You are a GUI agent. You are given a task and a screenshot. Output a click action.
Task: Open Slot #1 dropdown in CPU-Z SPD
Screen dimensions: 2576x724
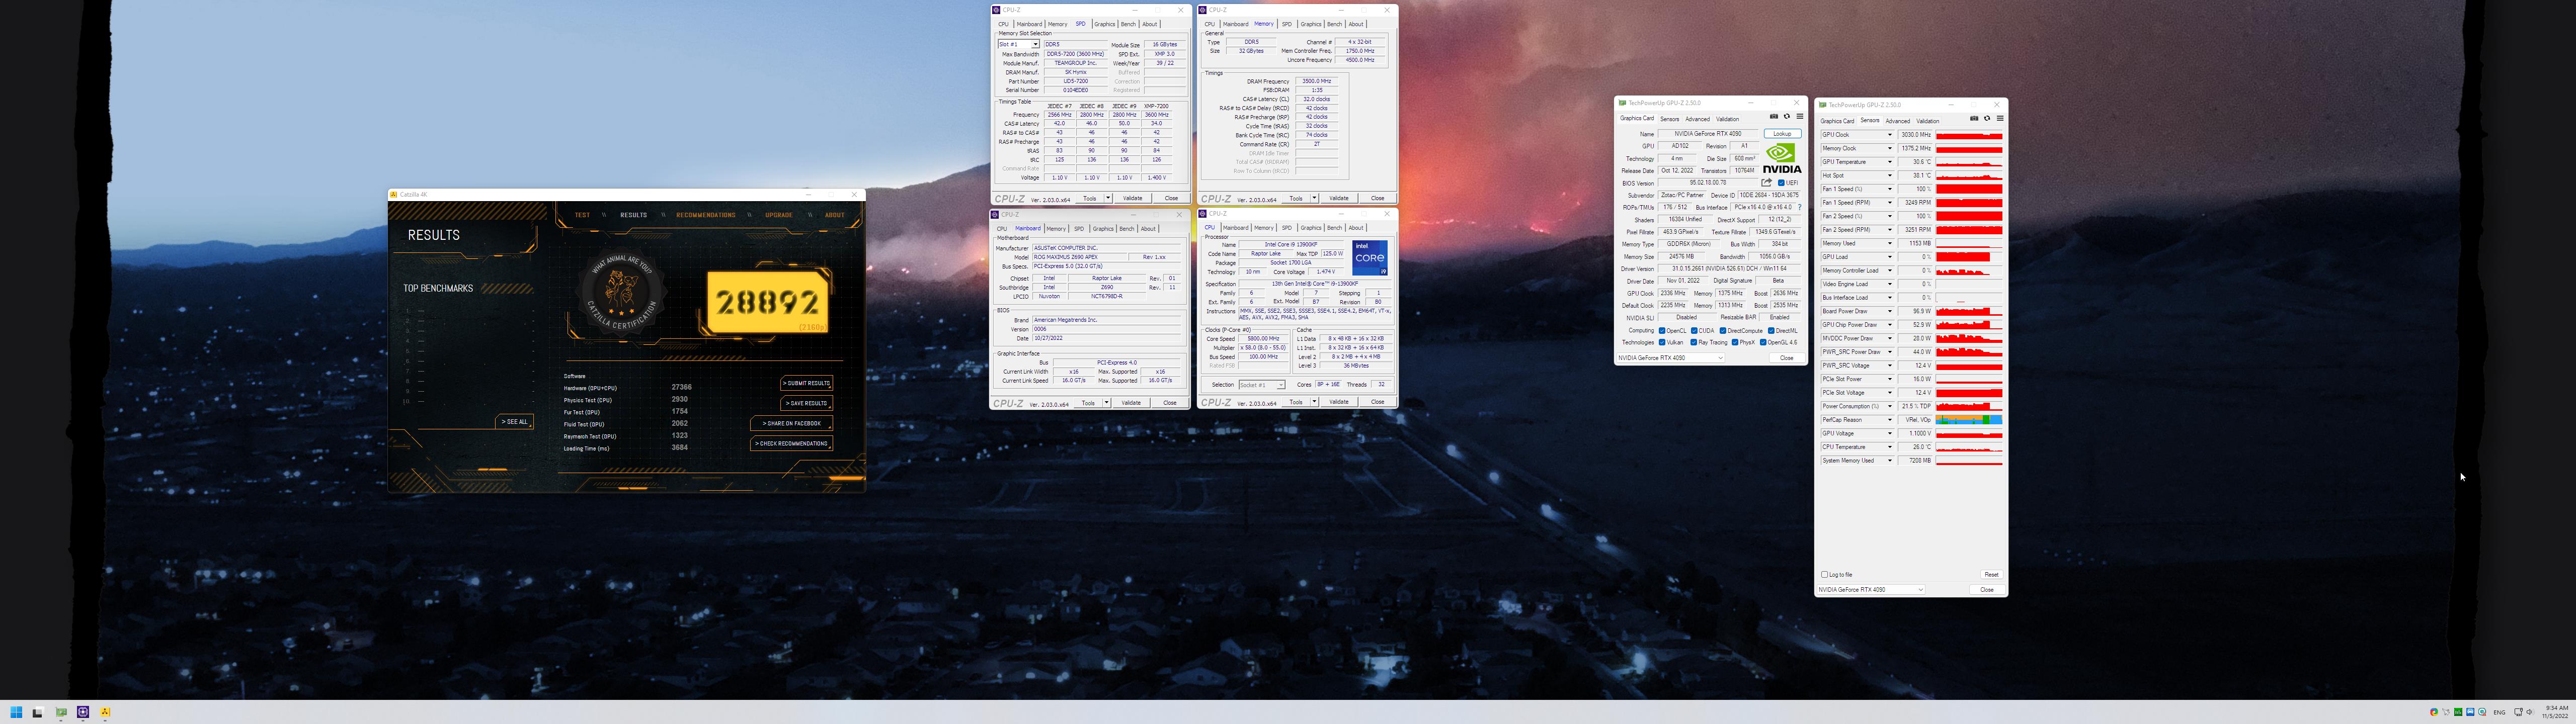tap(1036, 45)
